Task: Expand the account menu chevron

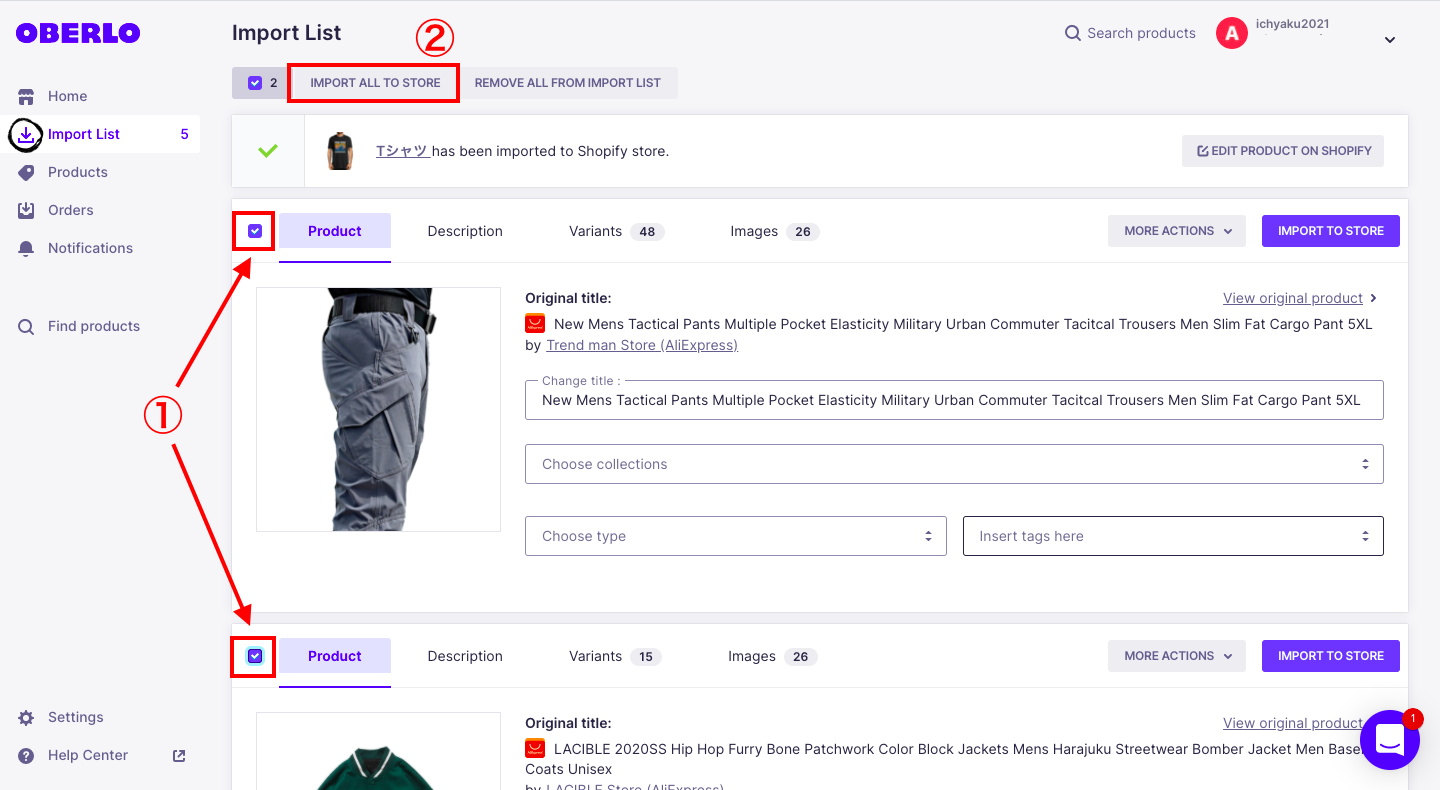Action: [1389, 40]
